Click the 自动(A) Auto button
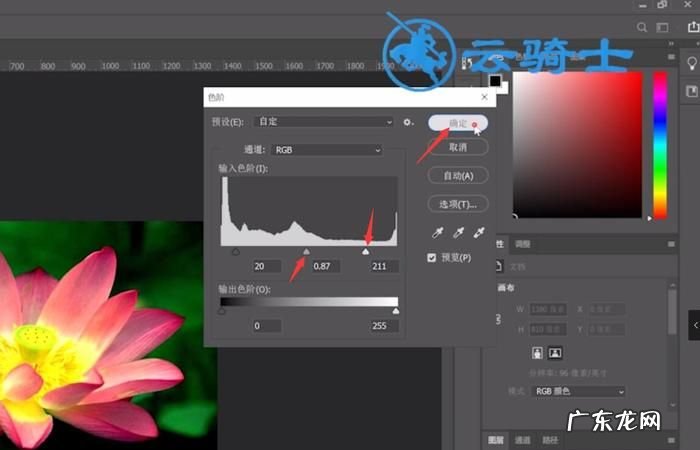700x450 pixels. point(458,176)
